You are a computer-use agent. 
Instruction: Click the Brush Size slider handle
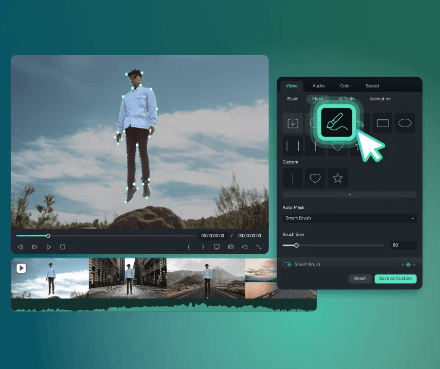tap(296, 245)
